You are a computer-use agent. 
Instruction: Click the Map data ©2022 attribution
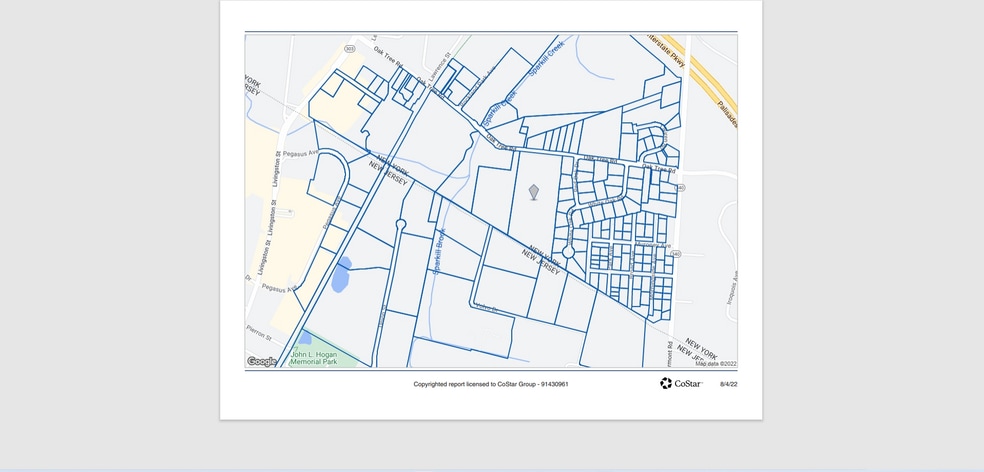coord(715,364)
